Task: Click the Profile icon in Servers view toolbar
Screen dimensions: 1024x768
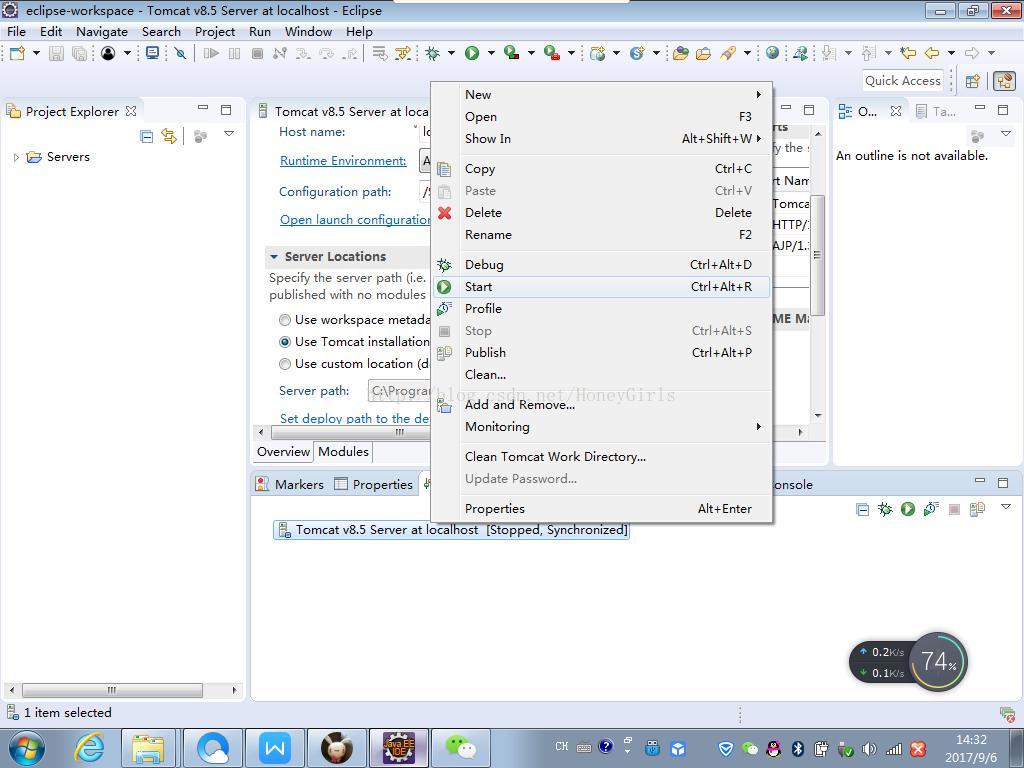Action: 931,509
